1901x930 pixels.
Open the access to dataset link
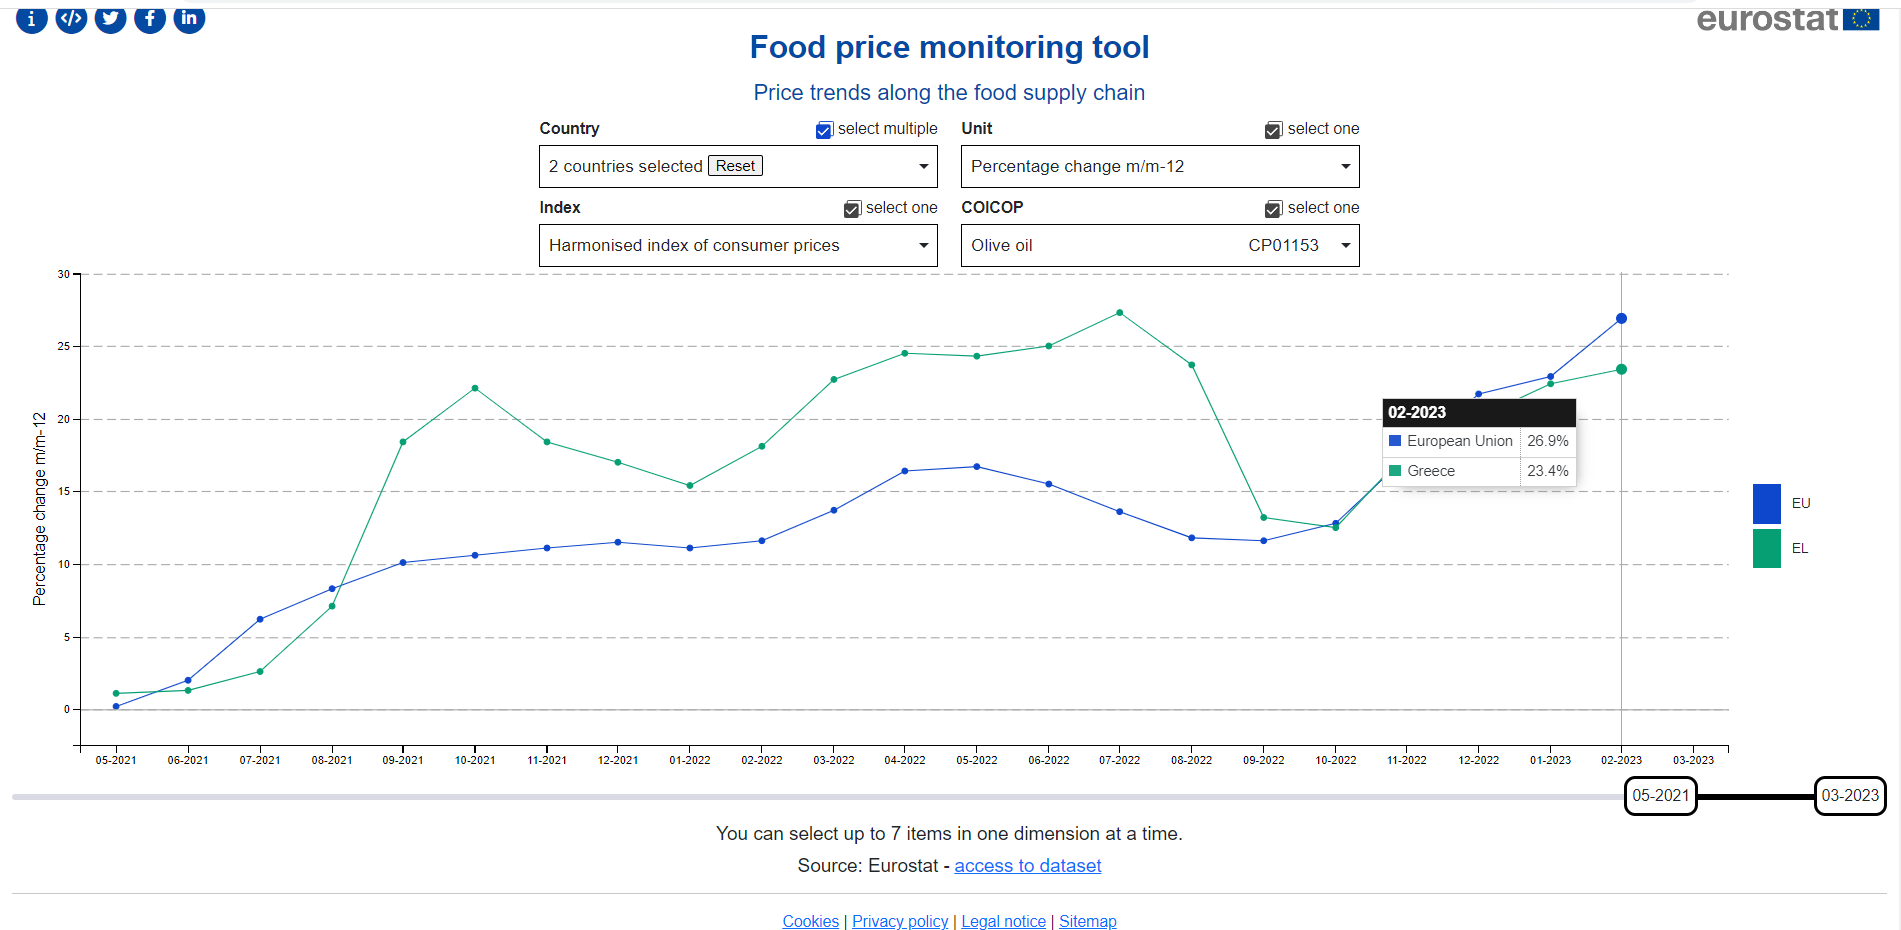click(x=1027, y=866)
